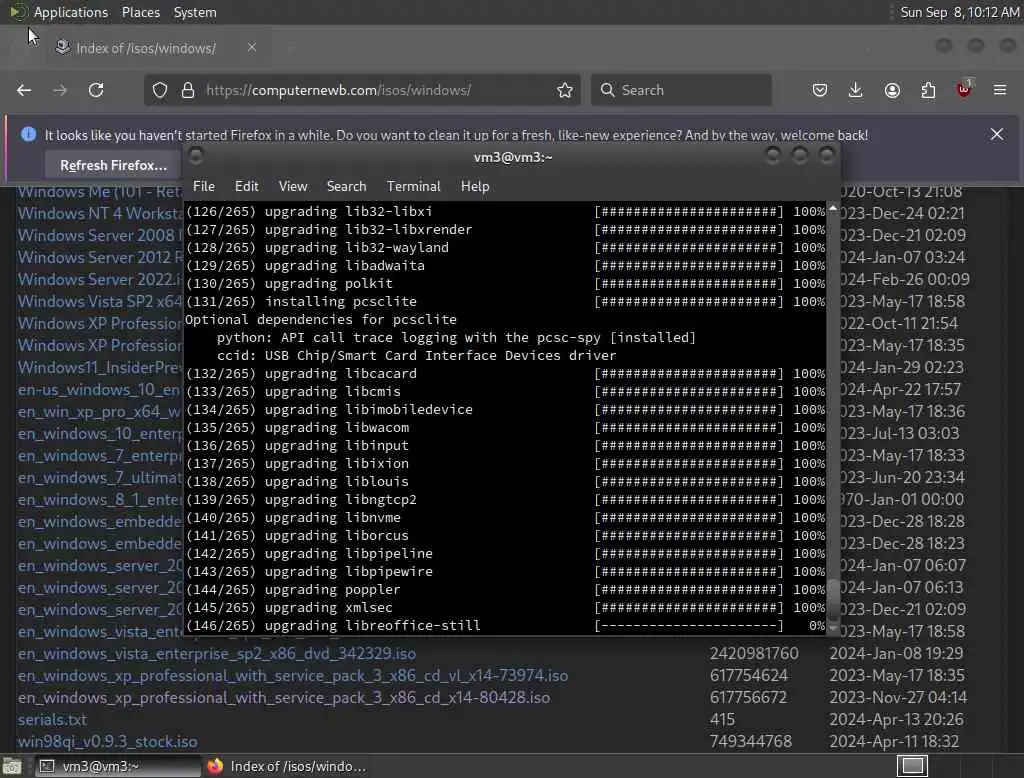This screenshot has width=1024, height=778.
Task: Click the uBlock Origin extension icon
Action: [964, 89]
